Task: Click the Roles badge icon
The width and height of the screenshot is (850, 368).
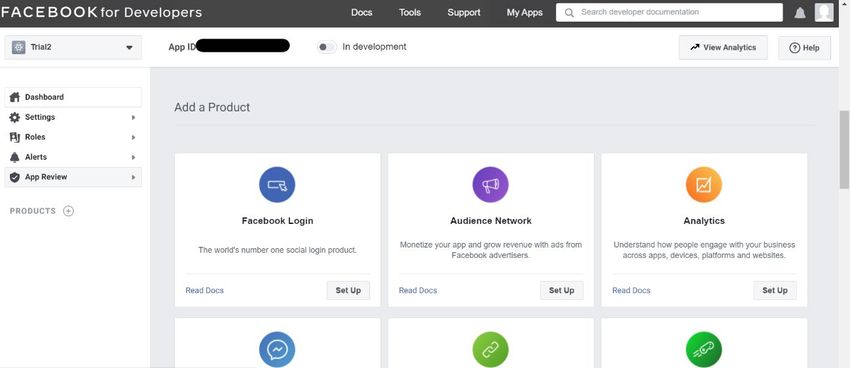Action: (x=15, y=137)
